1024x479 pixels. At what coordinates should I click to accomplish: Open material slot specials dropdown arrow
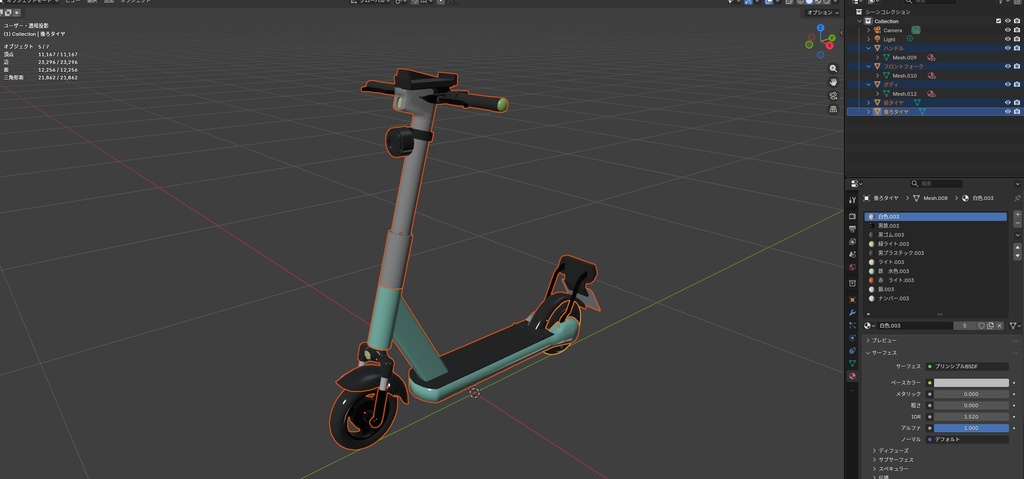[x=1017, y=235]
